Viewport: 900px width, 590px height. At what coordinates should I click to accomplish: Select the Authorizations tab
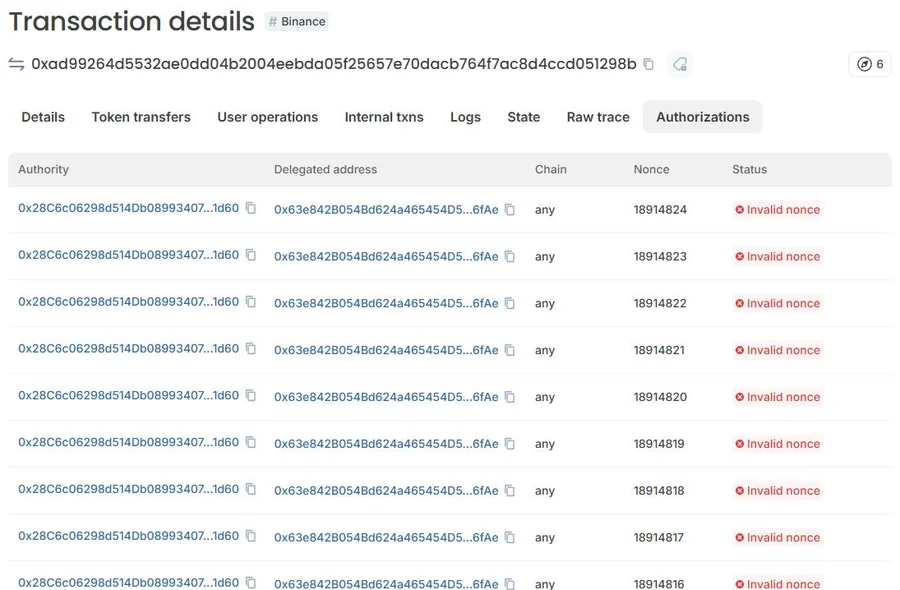(703, 117)
